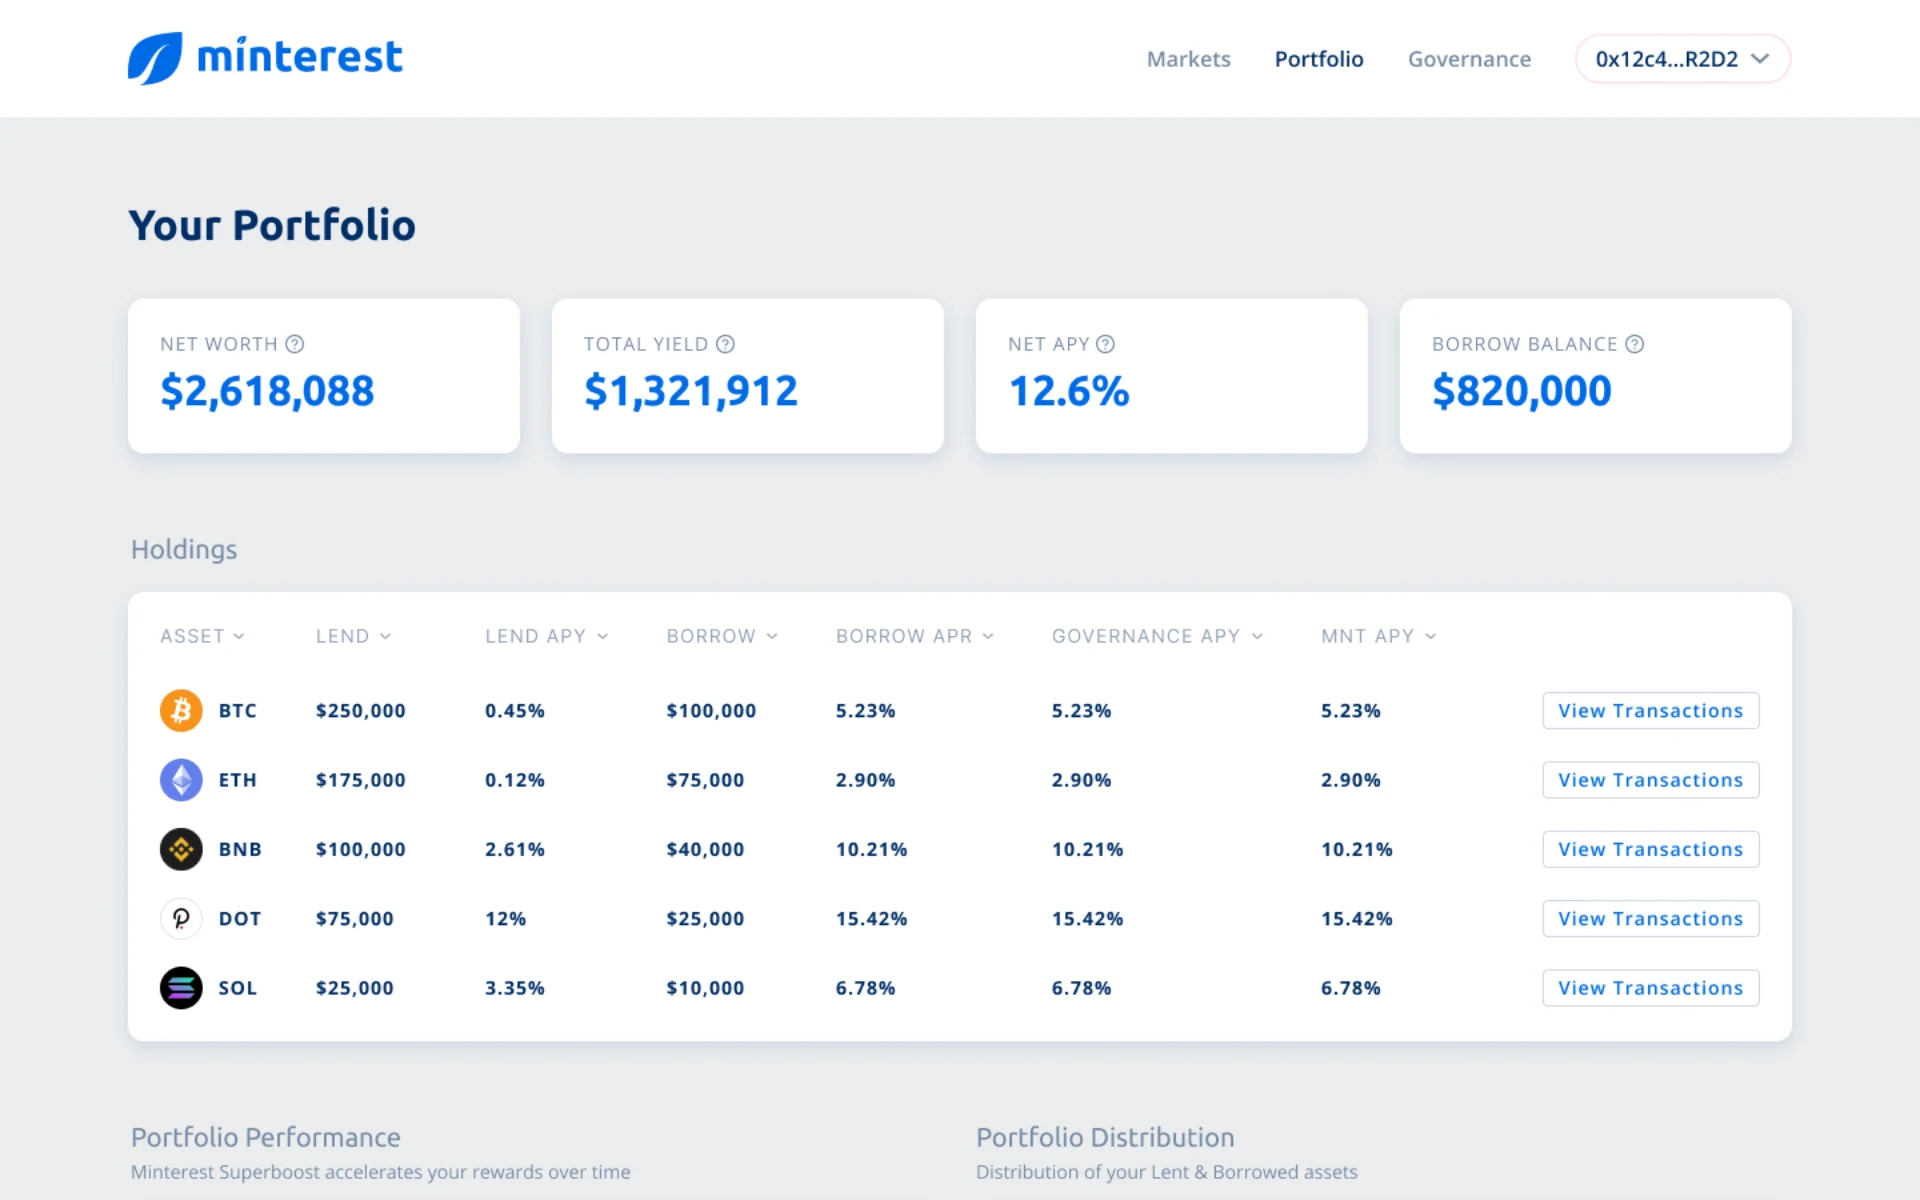Select the $1,321,912 total yield value
Viewport: 1920px width, 1200px height.
[691, 391]
